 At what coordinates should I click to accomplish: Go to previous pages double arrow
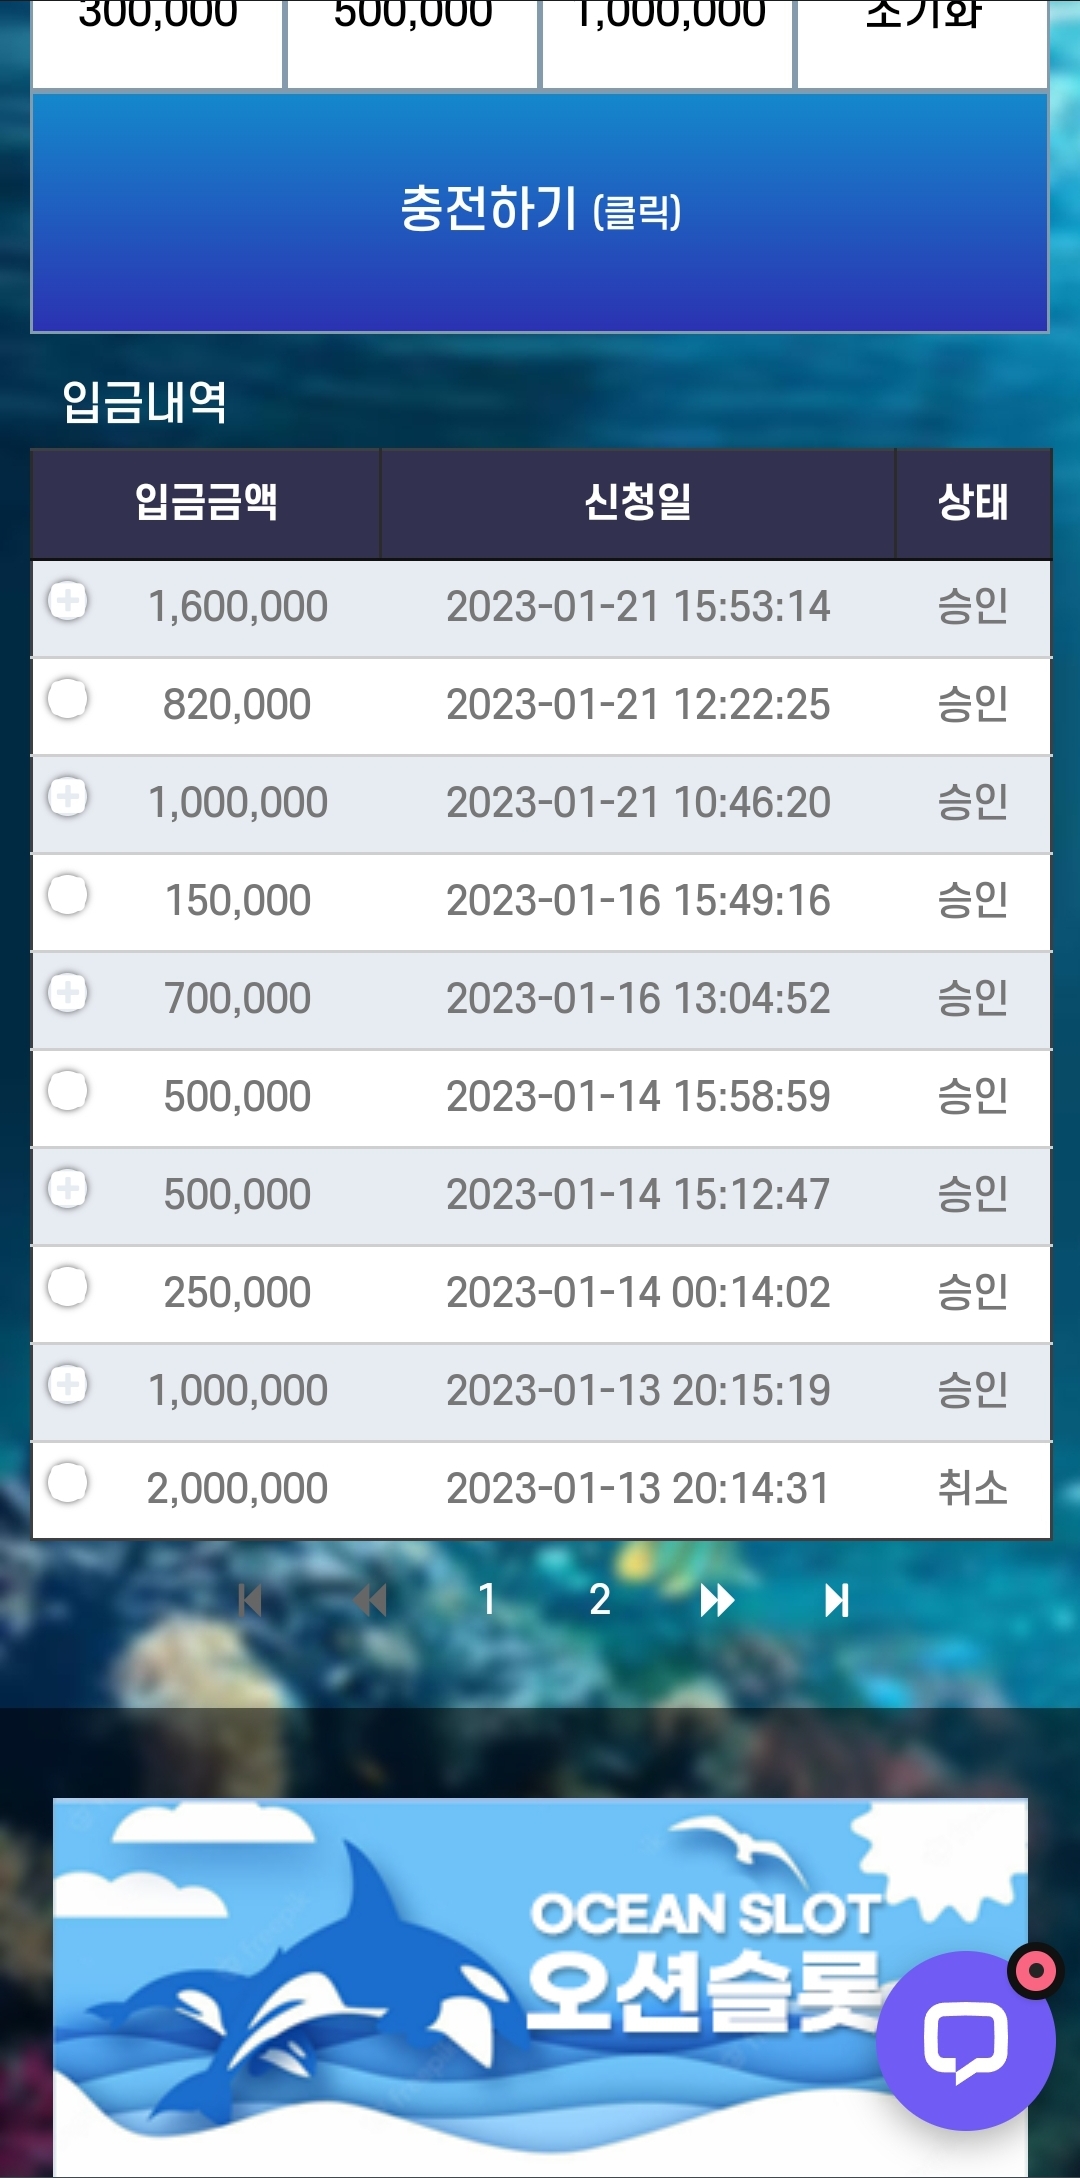(370, 1600)
